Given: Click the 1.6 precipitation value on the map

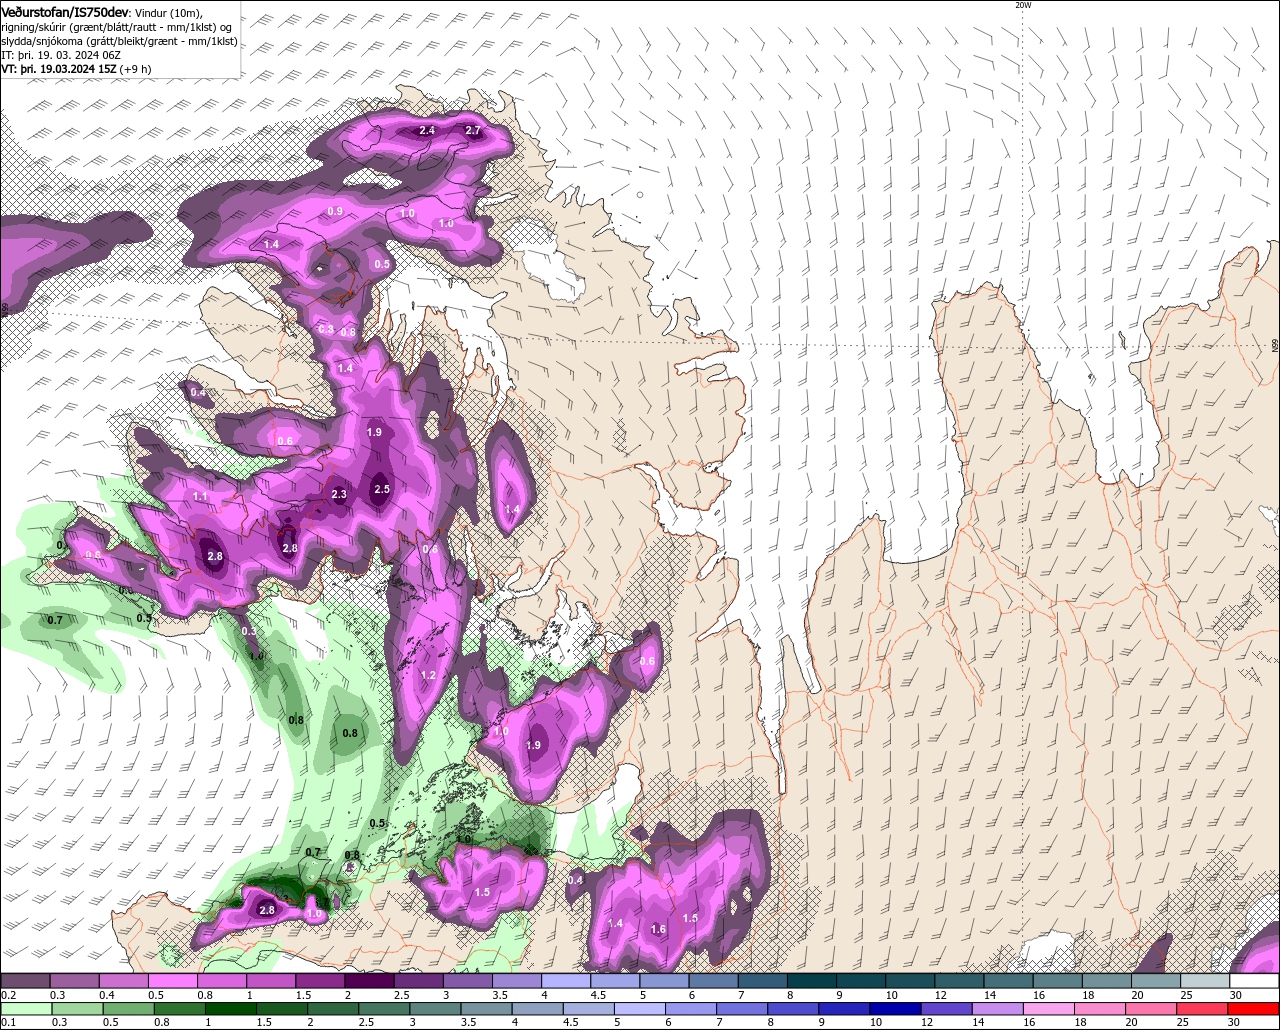Looking at the screenshot, I should (658, 930).
